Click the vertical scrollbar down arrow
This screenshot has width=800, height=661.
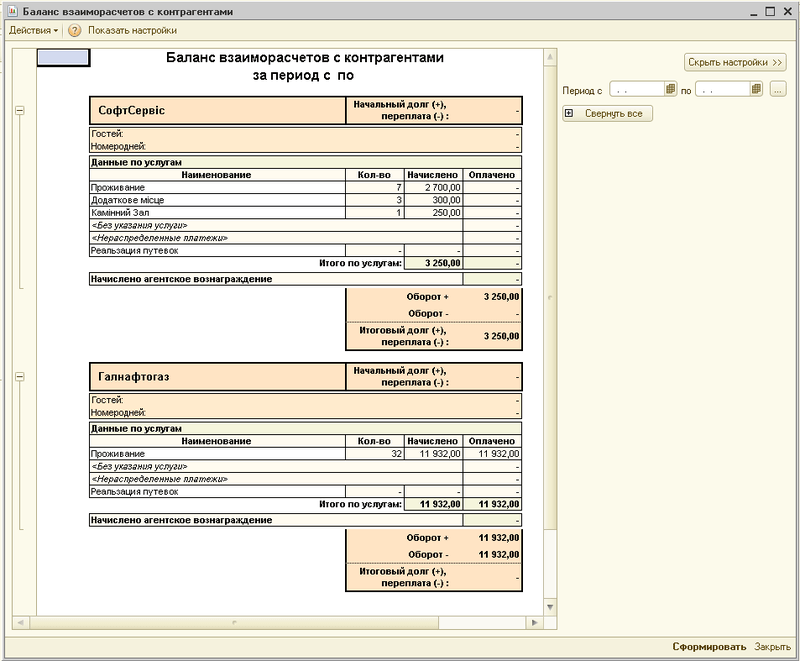point(548,608)
